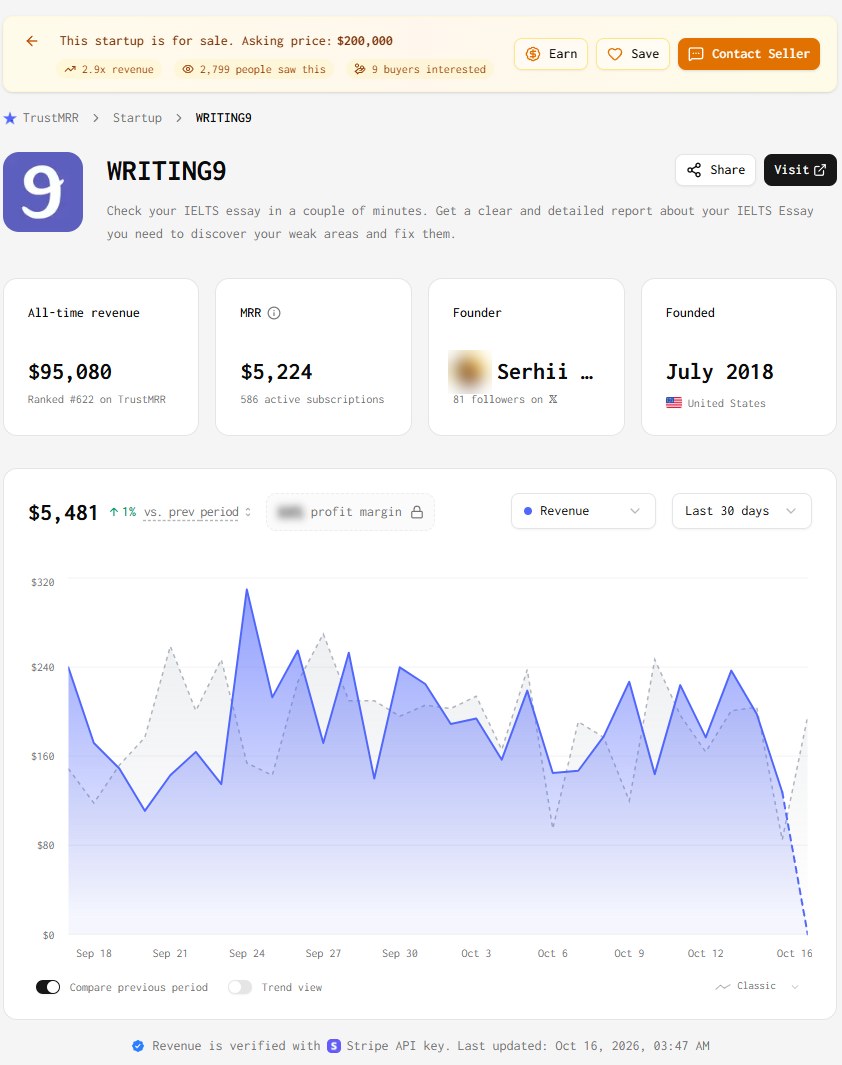Click the chat icon in Contact Seller
Image resolution: width=842 pixels, height=1065 pixels.
(696, 54)
